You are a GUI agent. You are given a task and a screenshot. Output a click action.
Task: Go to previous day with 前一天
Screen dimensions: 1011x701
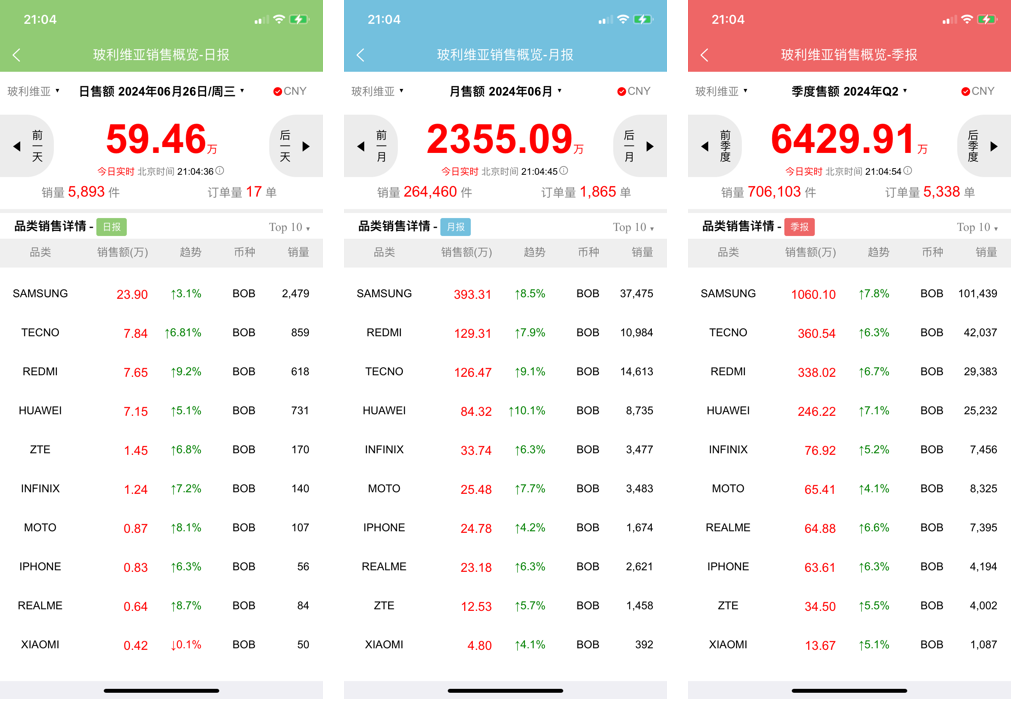coord(27,146)
